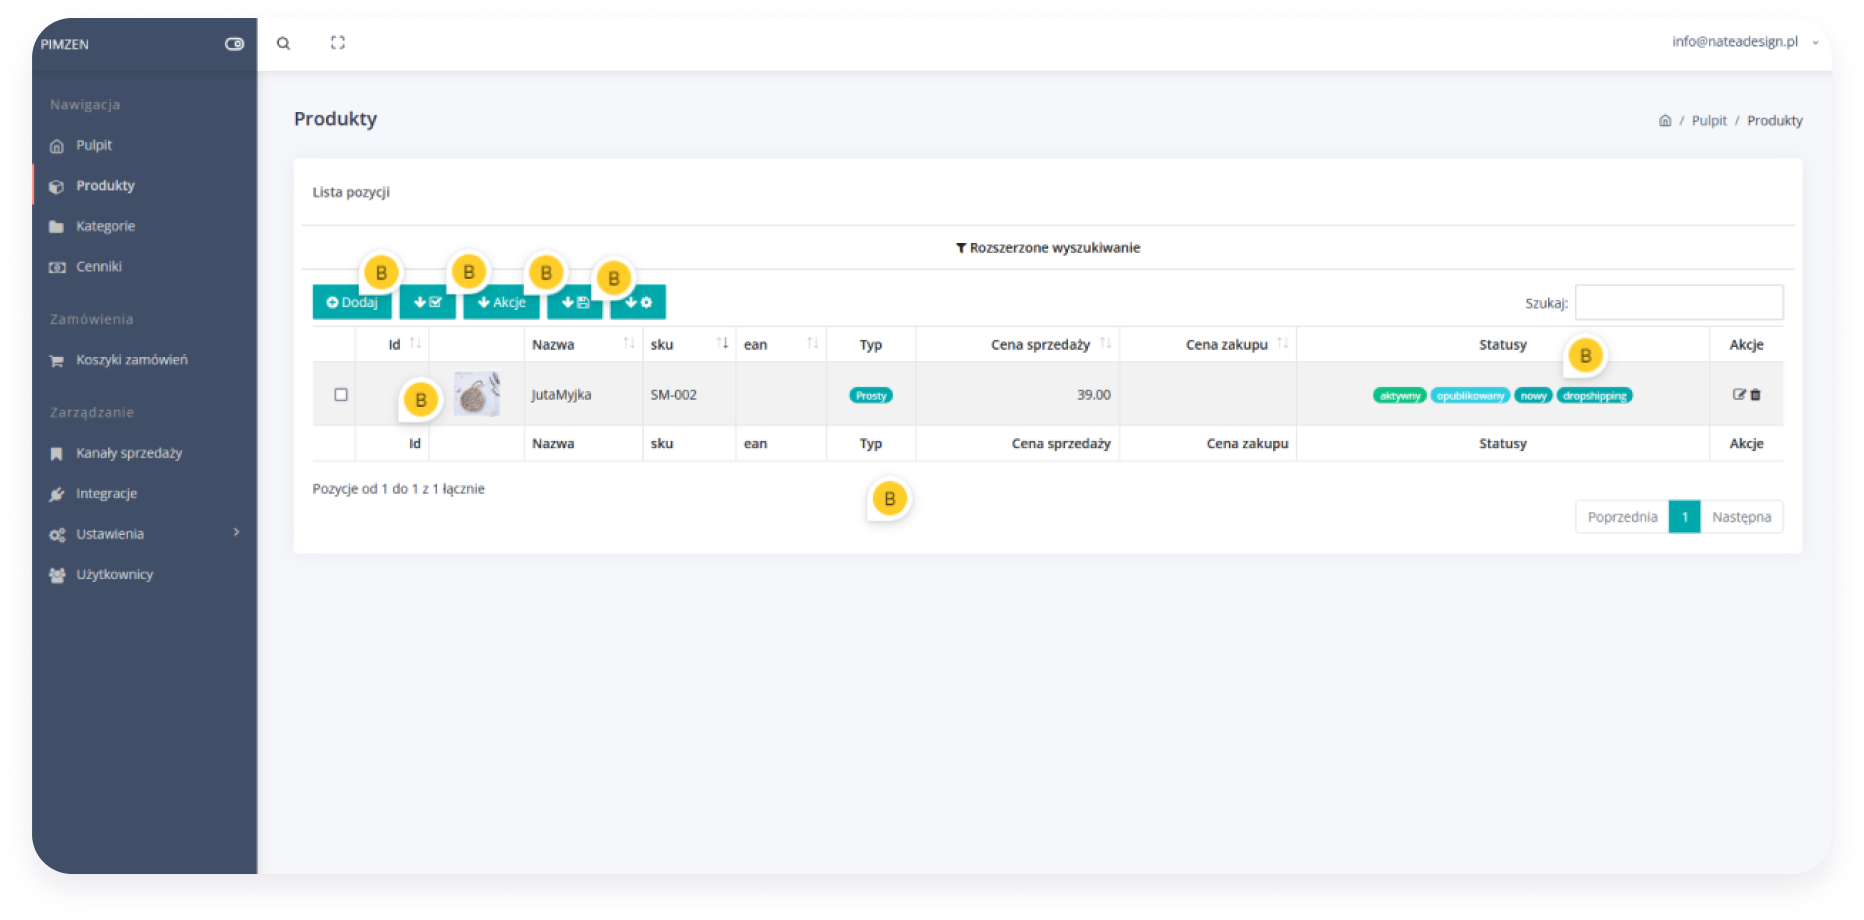1864x920 pixels.
Task: Open the JutaMyjka product thumbnail
Action: click(x=476, y=394)
